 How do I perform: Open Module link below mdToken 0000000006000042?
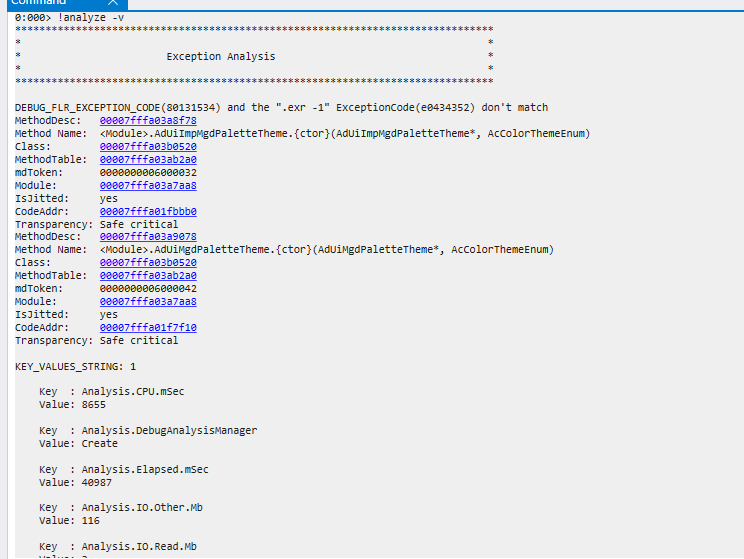point(148,301)
